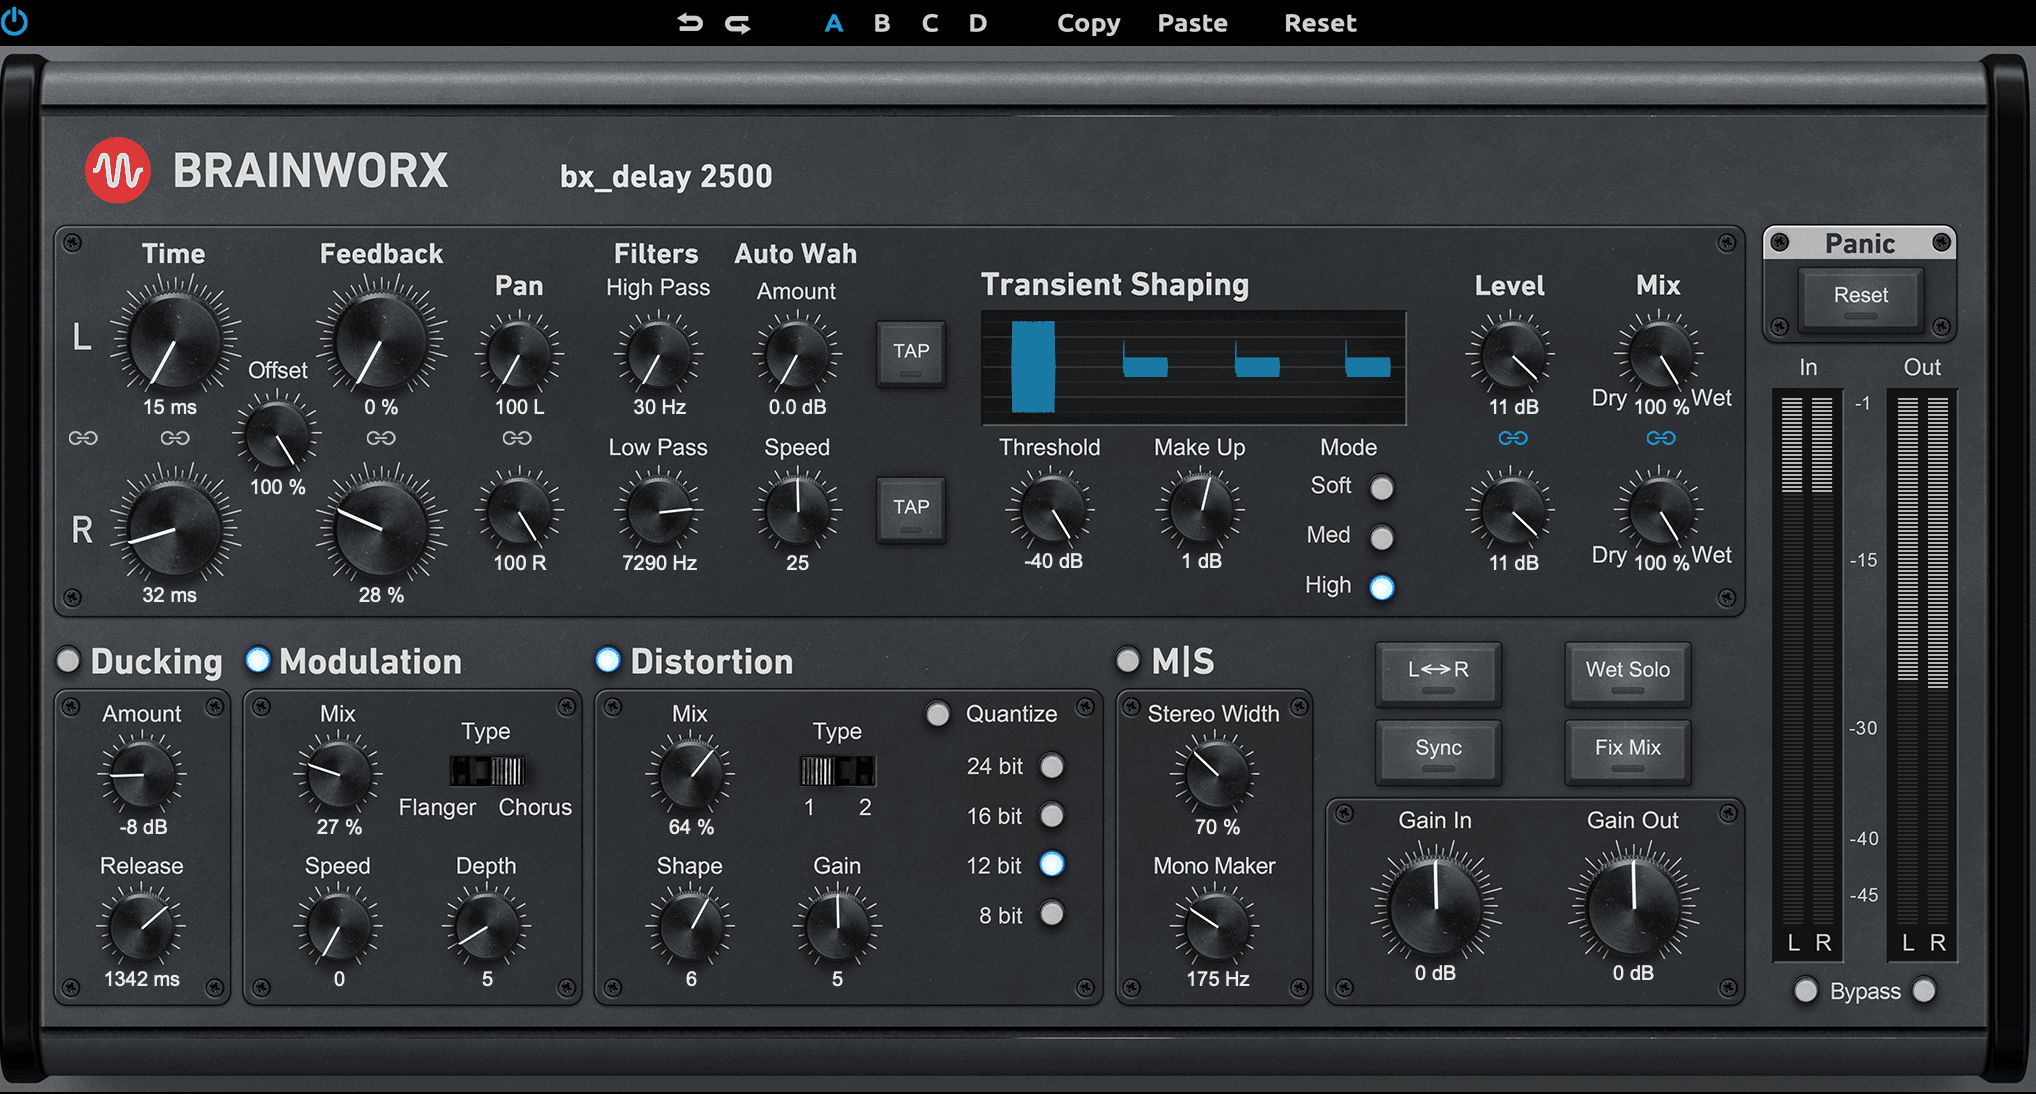The image size is (2036, 1094).
Task: Click the Gain In knob
Action: (x=1435, y=906)
